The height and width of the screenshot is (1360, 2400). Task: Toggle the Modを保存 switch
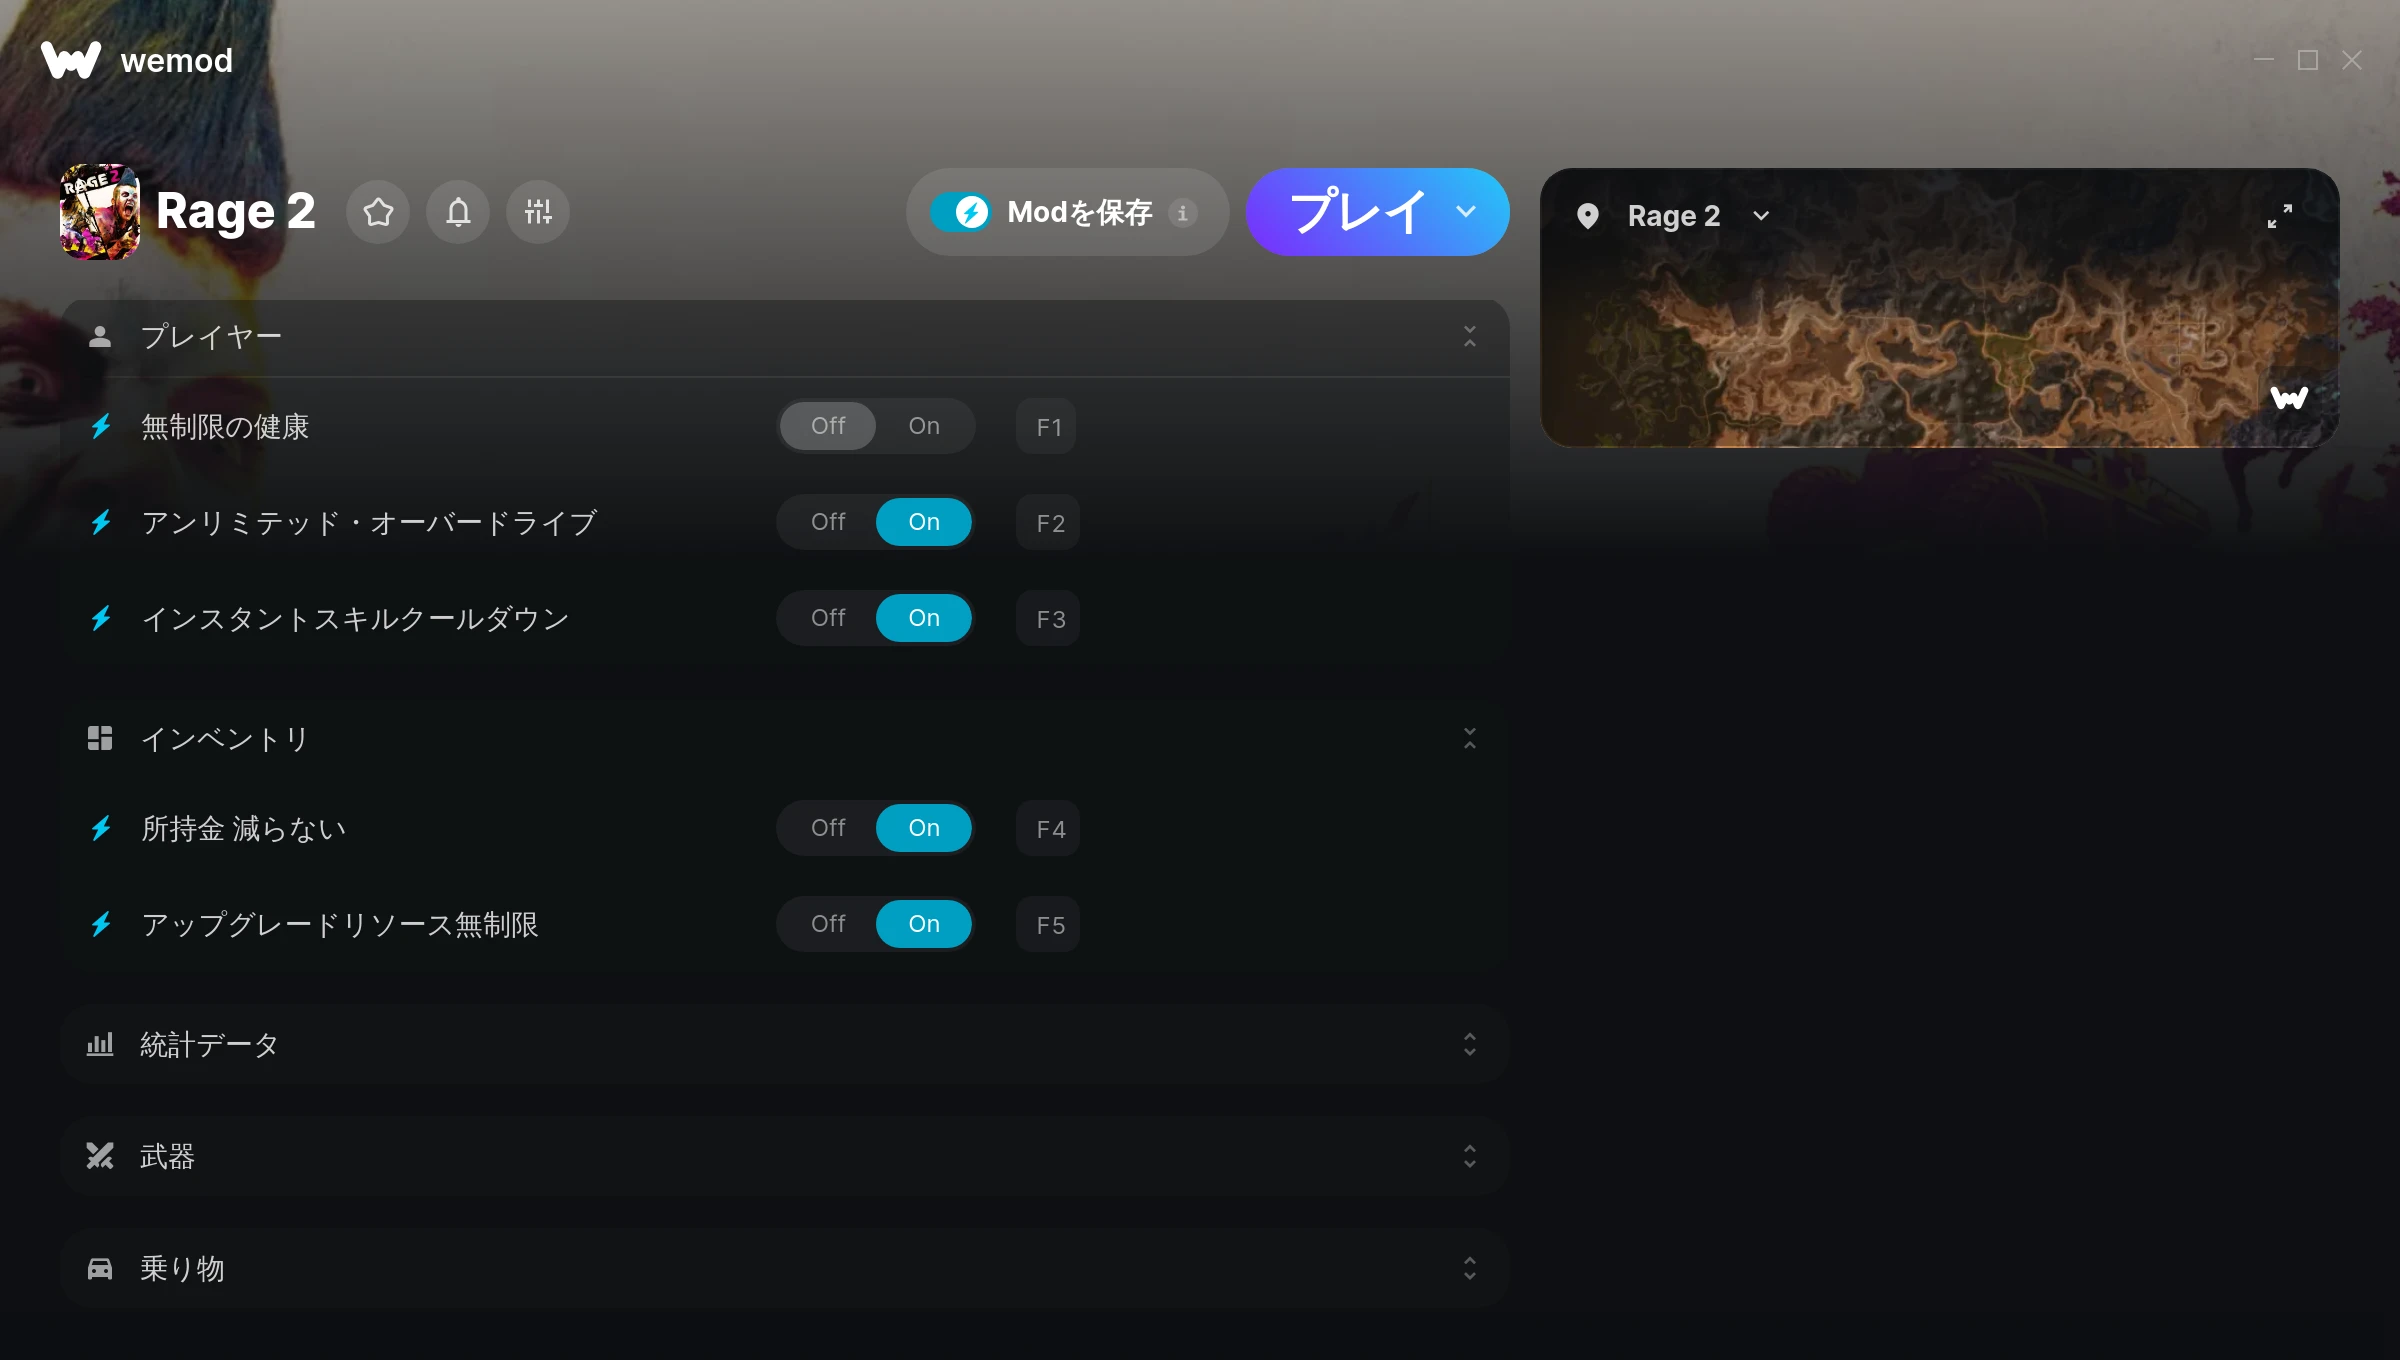tap(961, 212)
